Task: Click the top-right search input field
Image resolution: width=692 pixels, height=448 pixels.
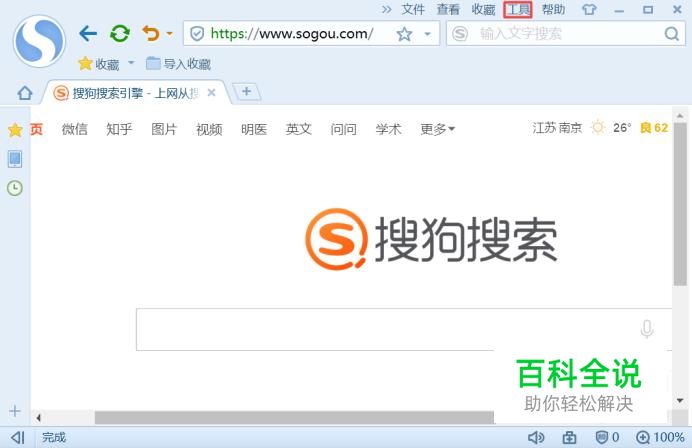Action: 565,34
